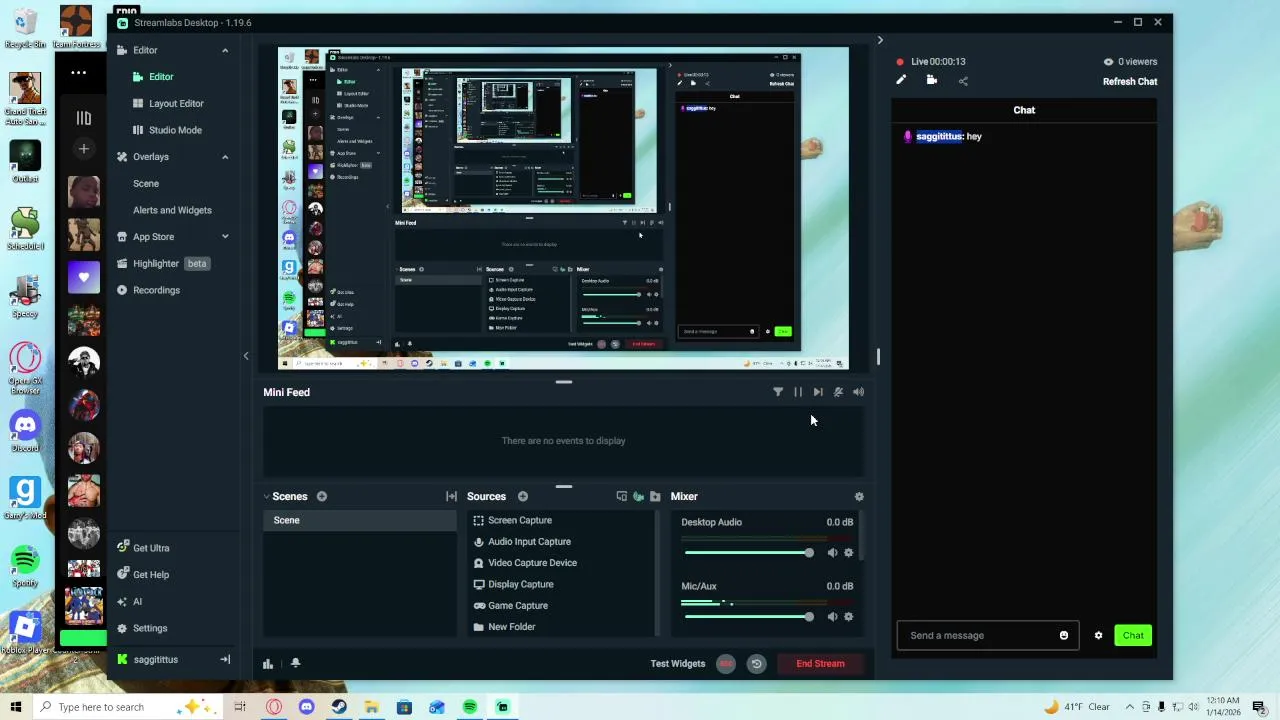Pause the Mini Feed alert queue
Screen dimensions: 1280x720
point(798,392)
